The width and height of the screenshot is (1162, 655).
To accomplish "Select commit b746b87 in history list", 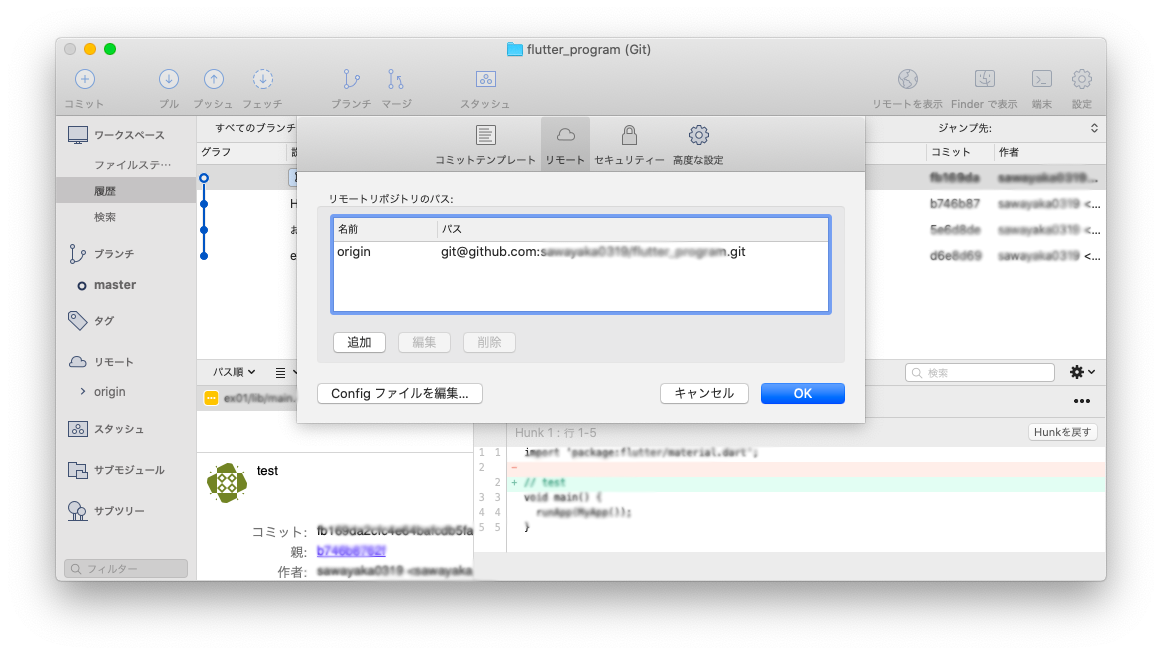I will click(x=955, y=203).
